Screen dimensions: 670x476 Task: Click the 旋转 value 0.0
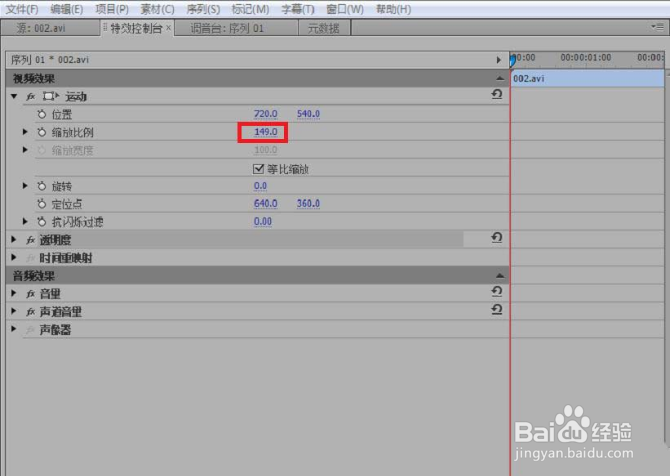(260, 186)
